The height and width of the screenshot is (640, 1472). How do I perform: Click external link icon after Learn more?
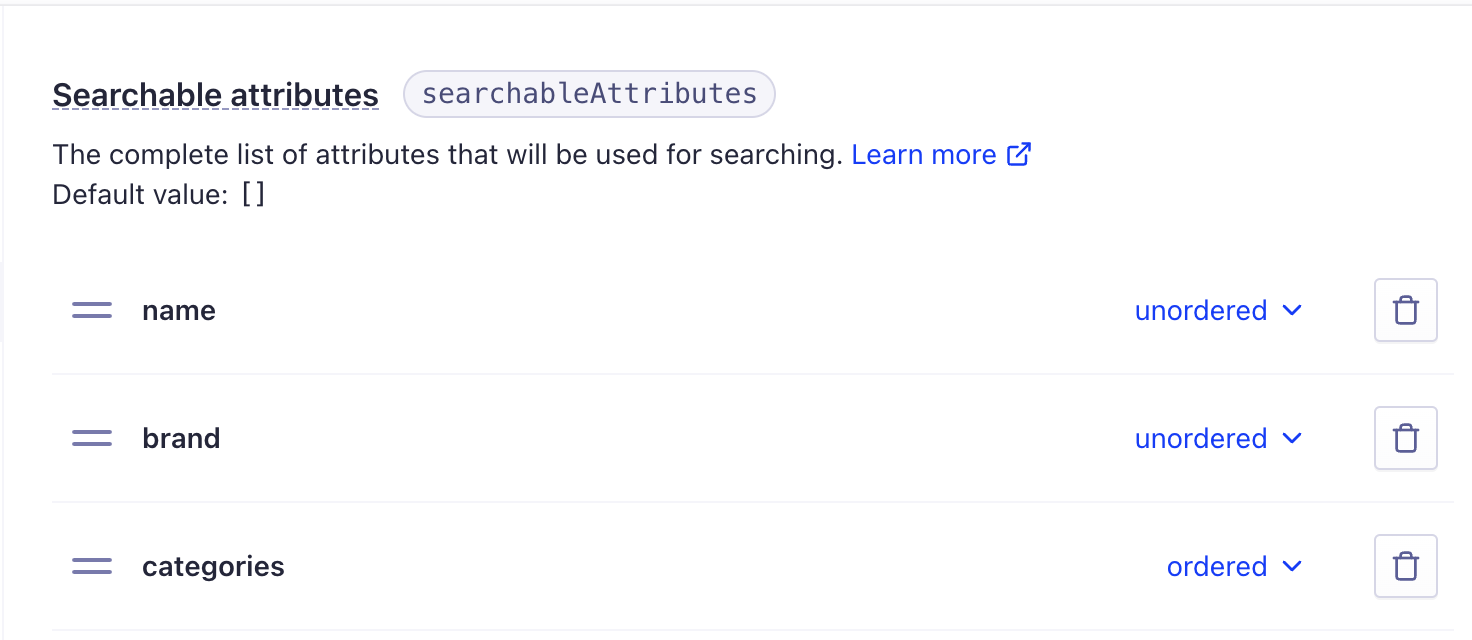(x=1019, y=155)
